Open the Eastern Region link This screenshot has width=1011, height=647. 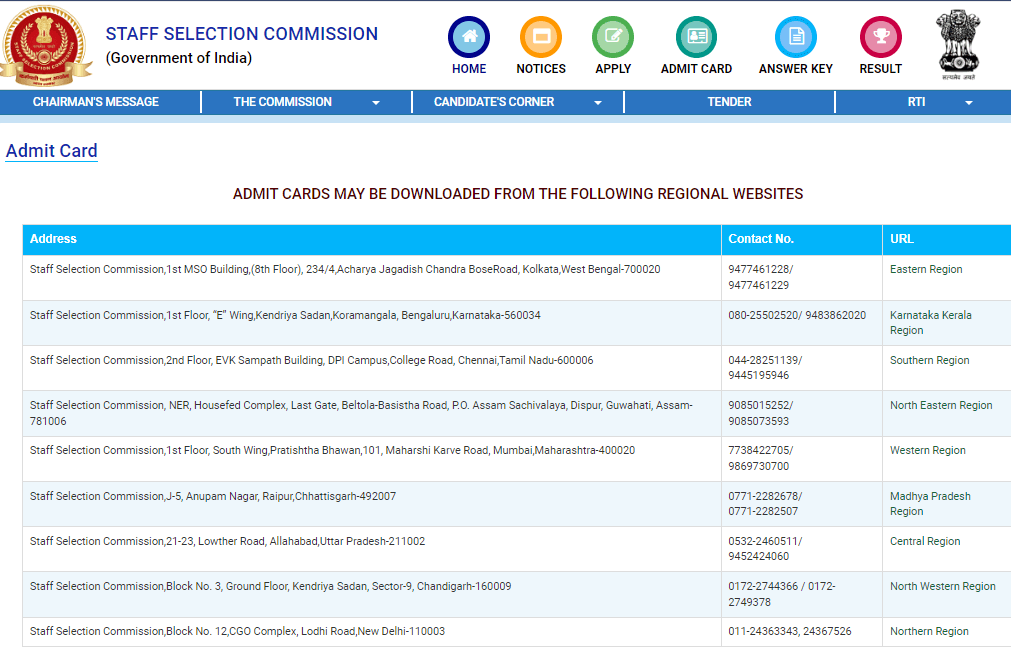926,269
